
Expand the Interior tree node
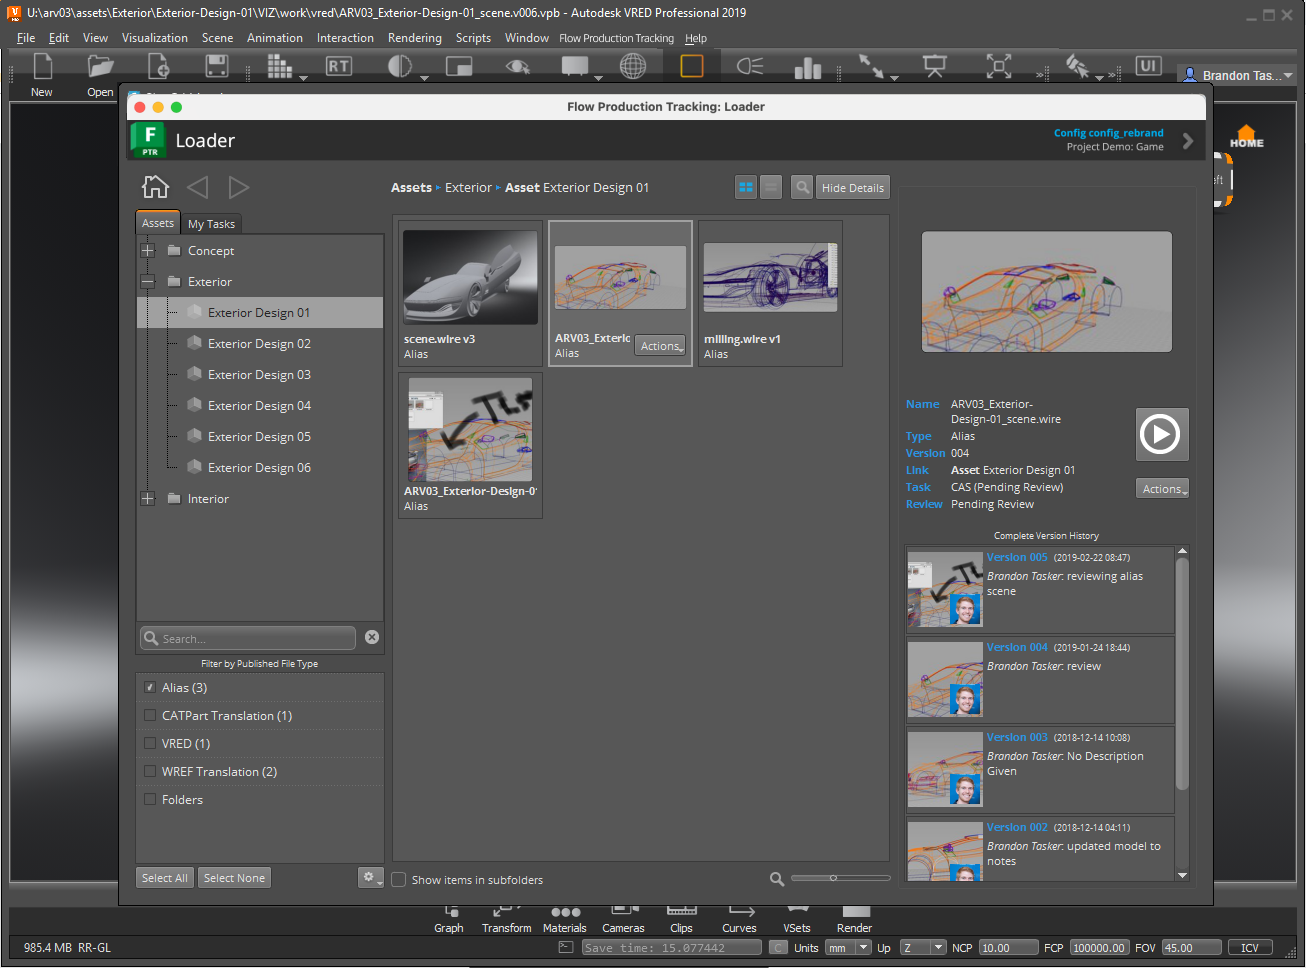click(x=148, y=499)
